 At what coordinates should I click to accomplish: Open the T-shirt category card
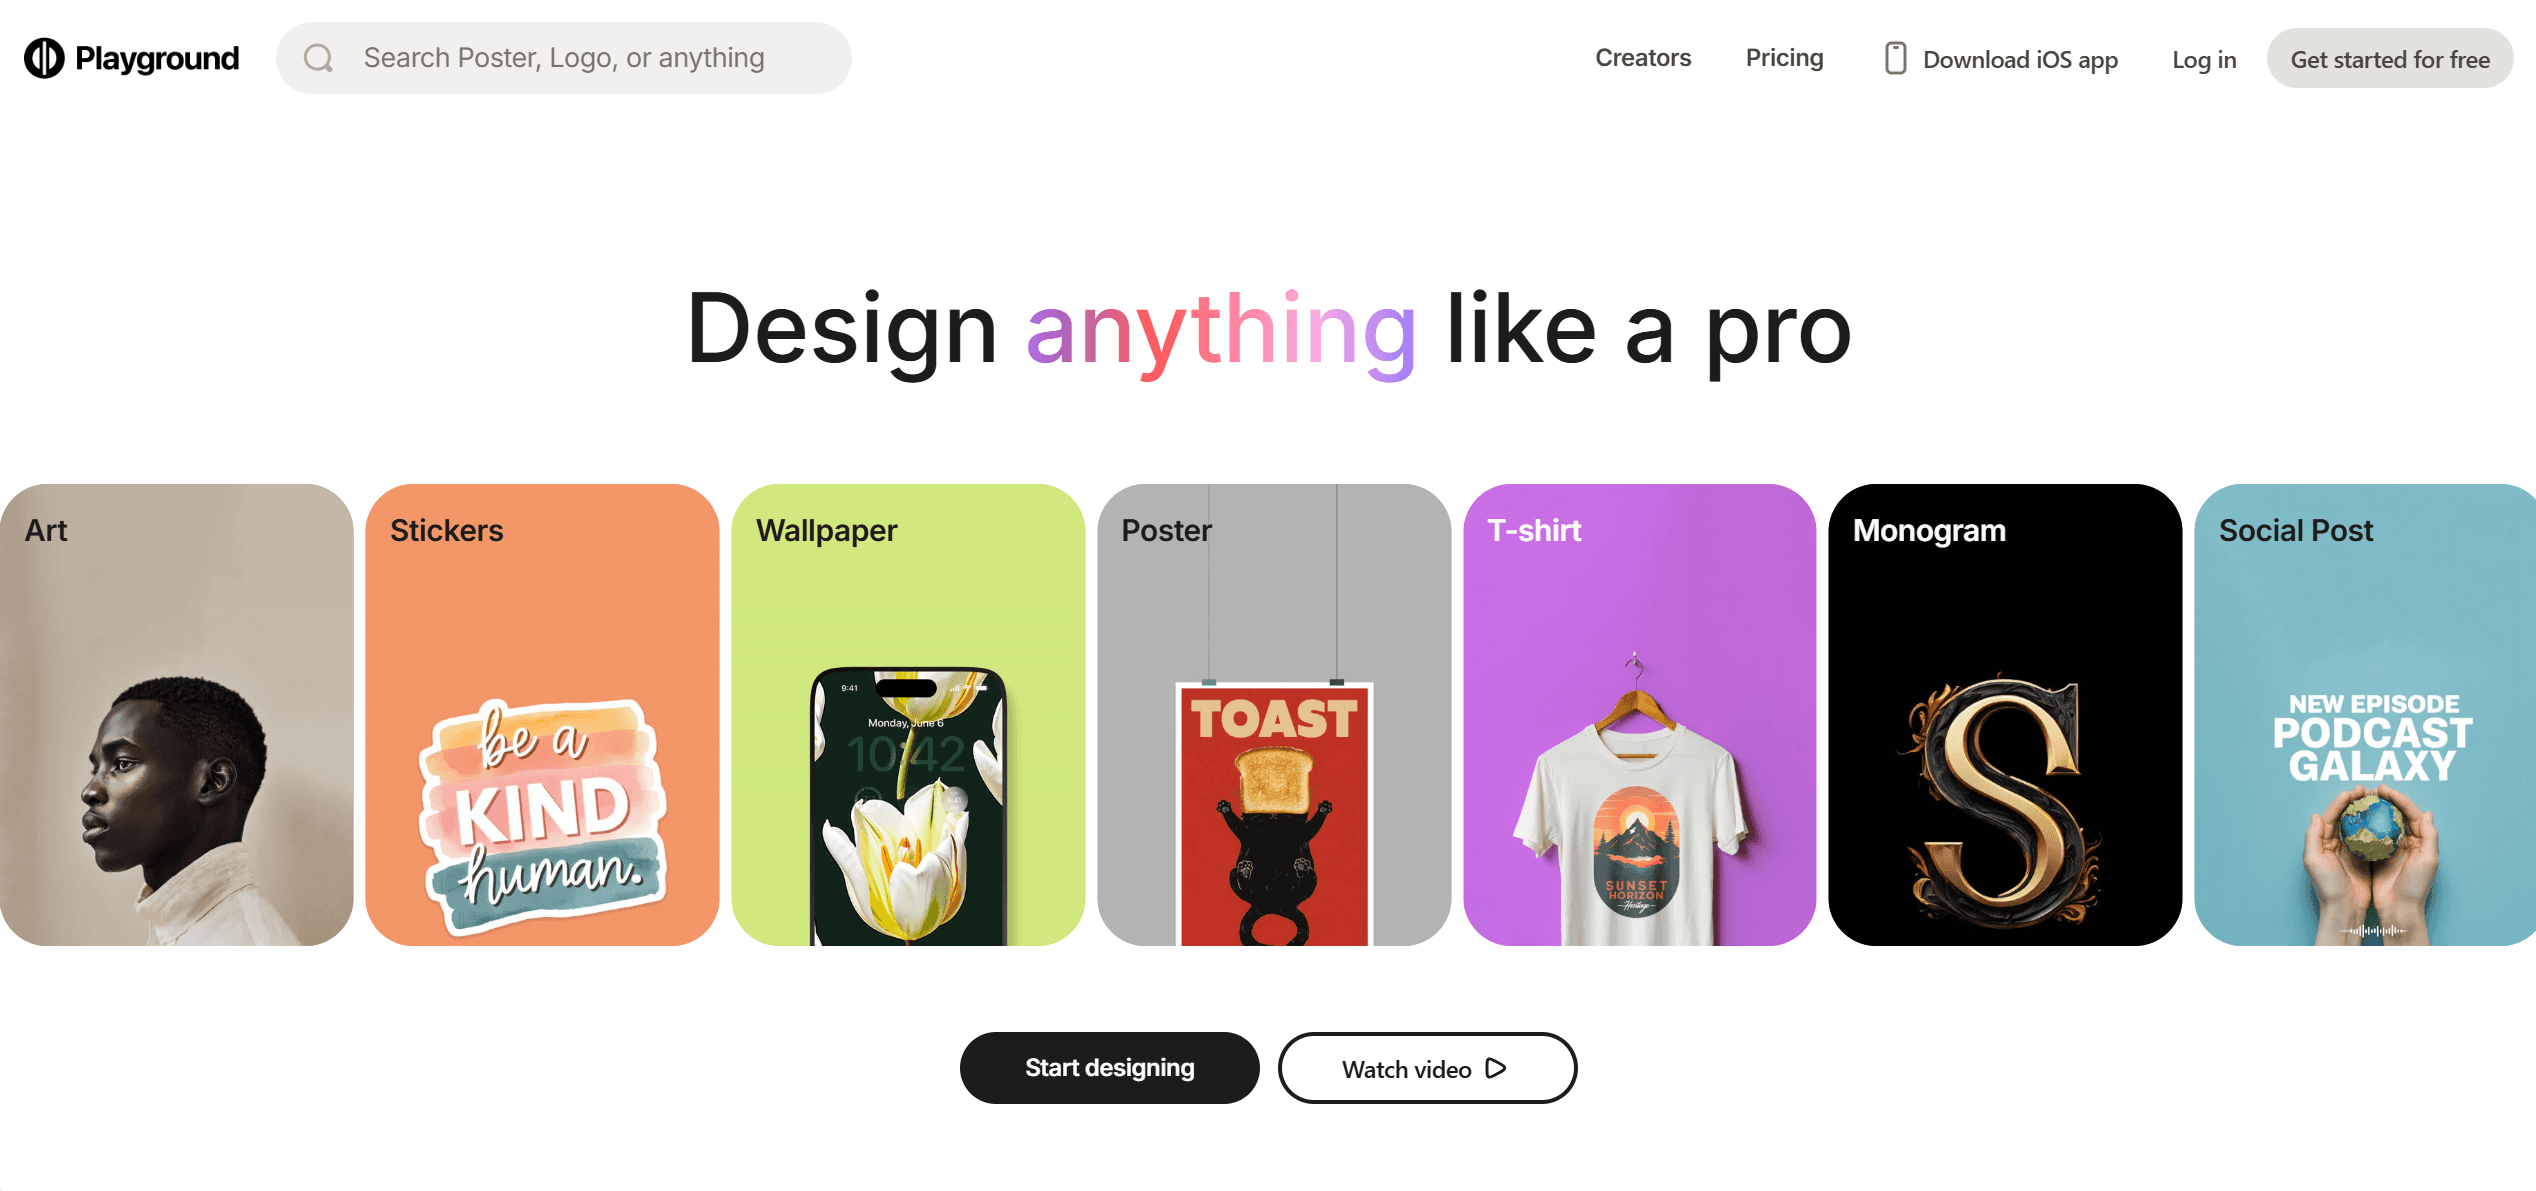[x=1639, y=715]
